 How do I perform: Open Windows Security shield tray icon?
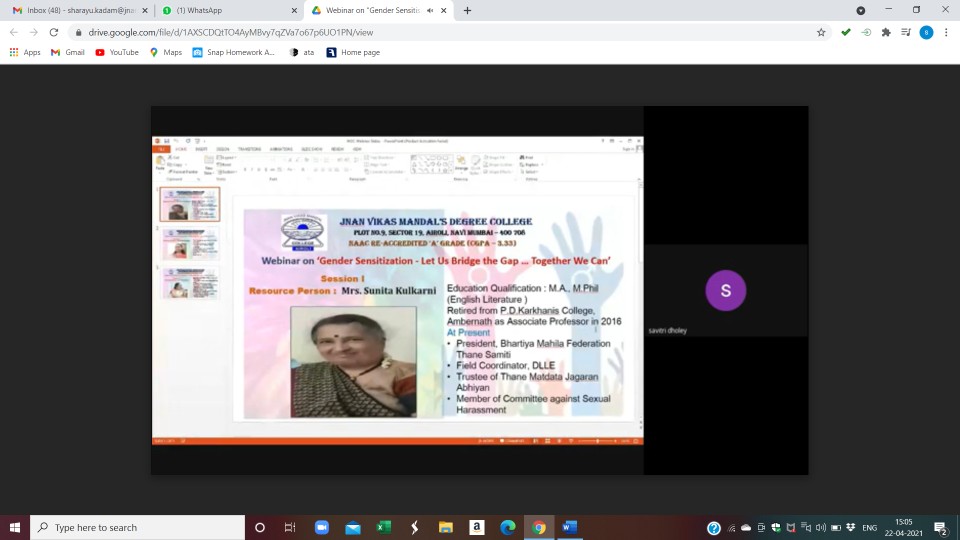coord(776,528)
